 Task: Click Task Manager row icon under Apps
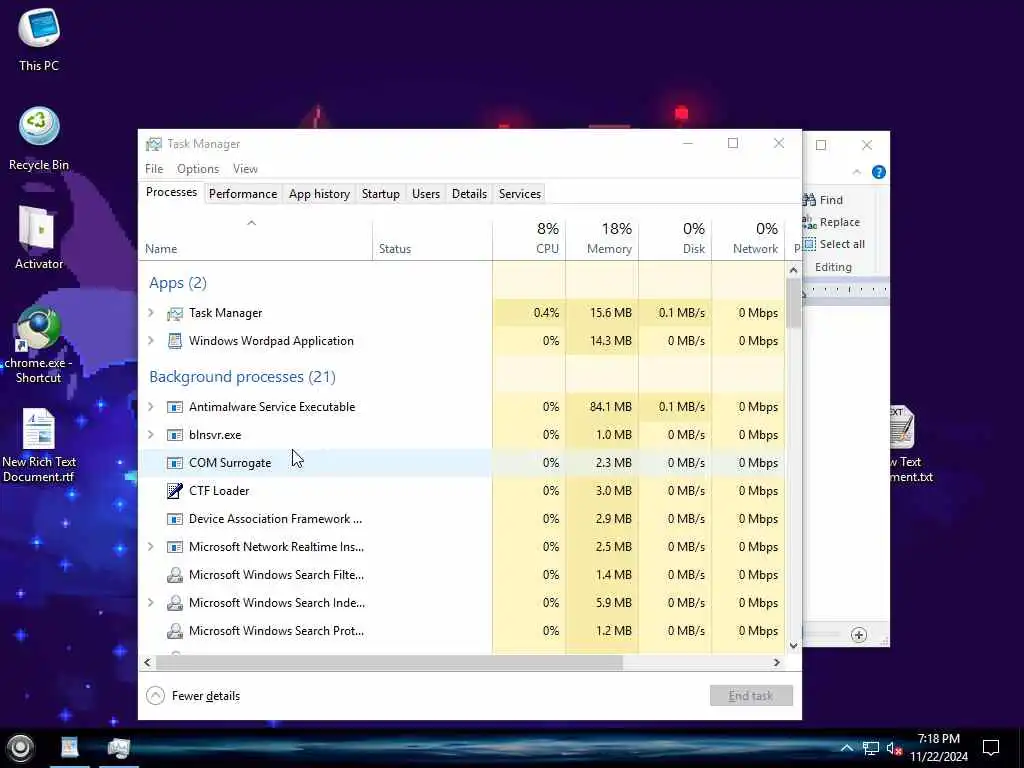pyautogui.click(x=174, y=313)
